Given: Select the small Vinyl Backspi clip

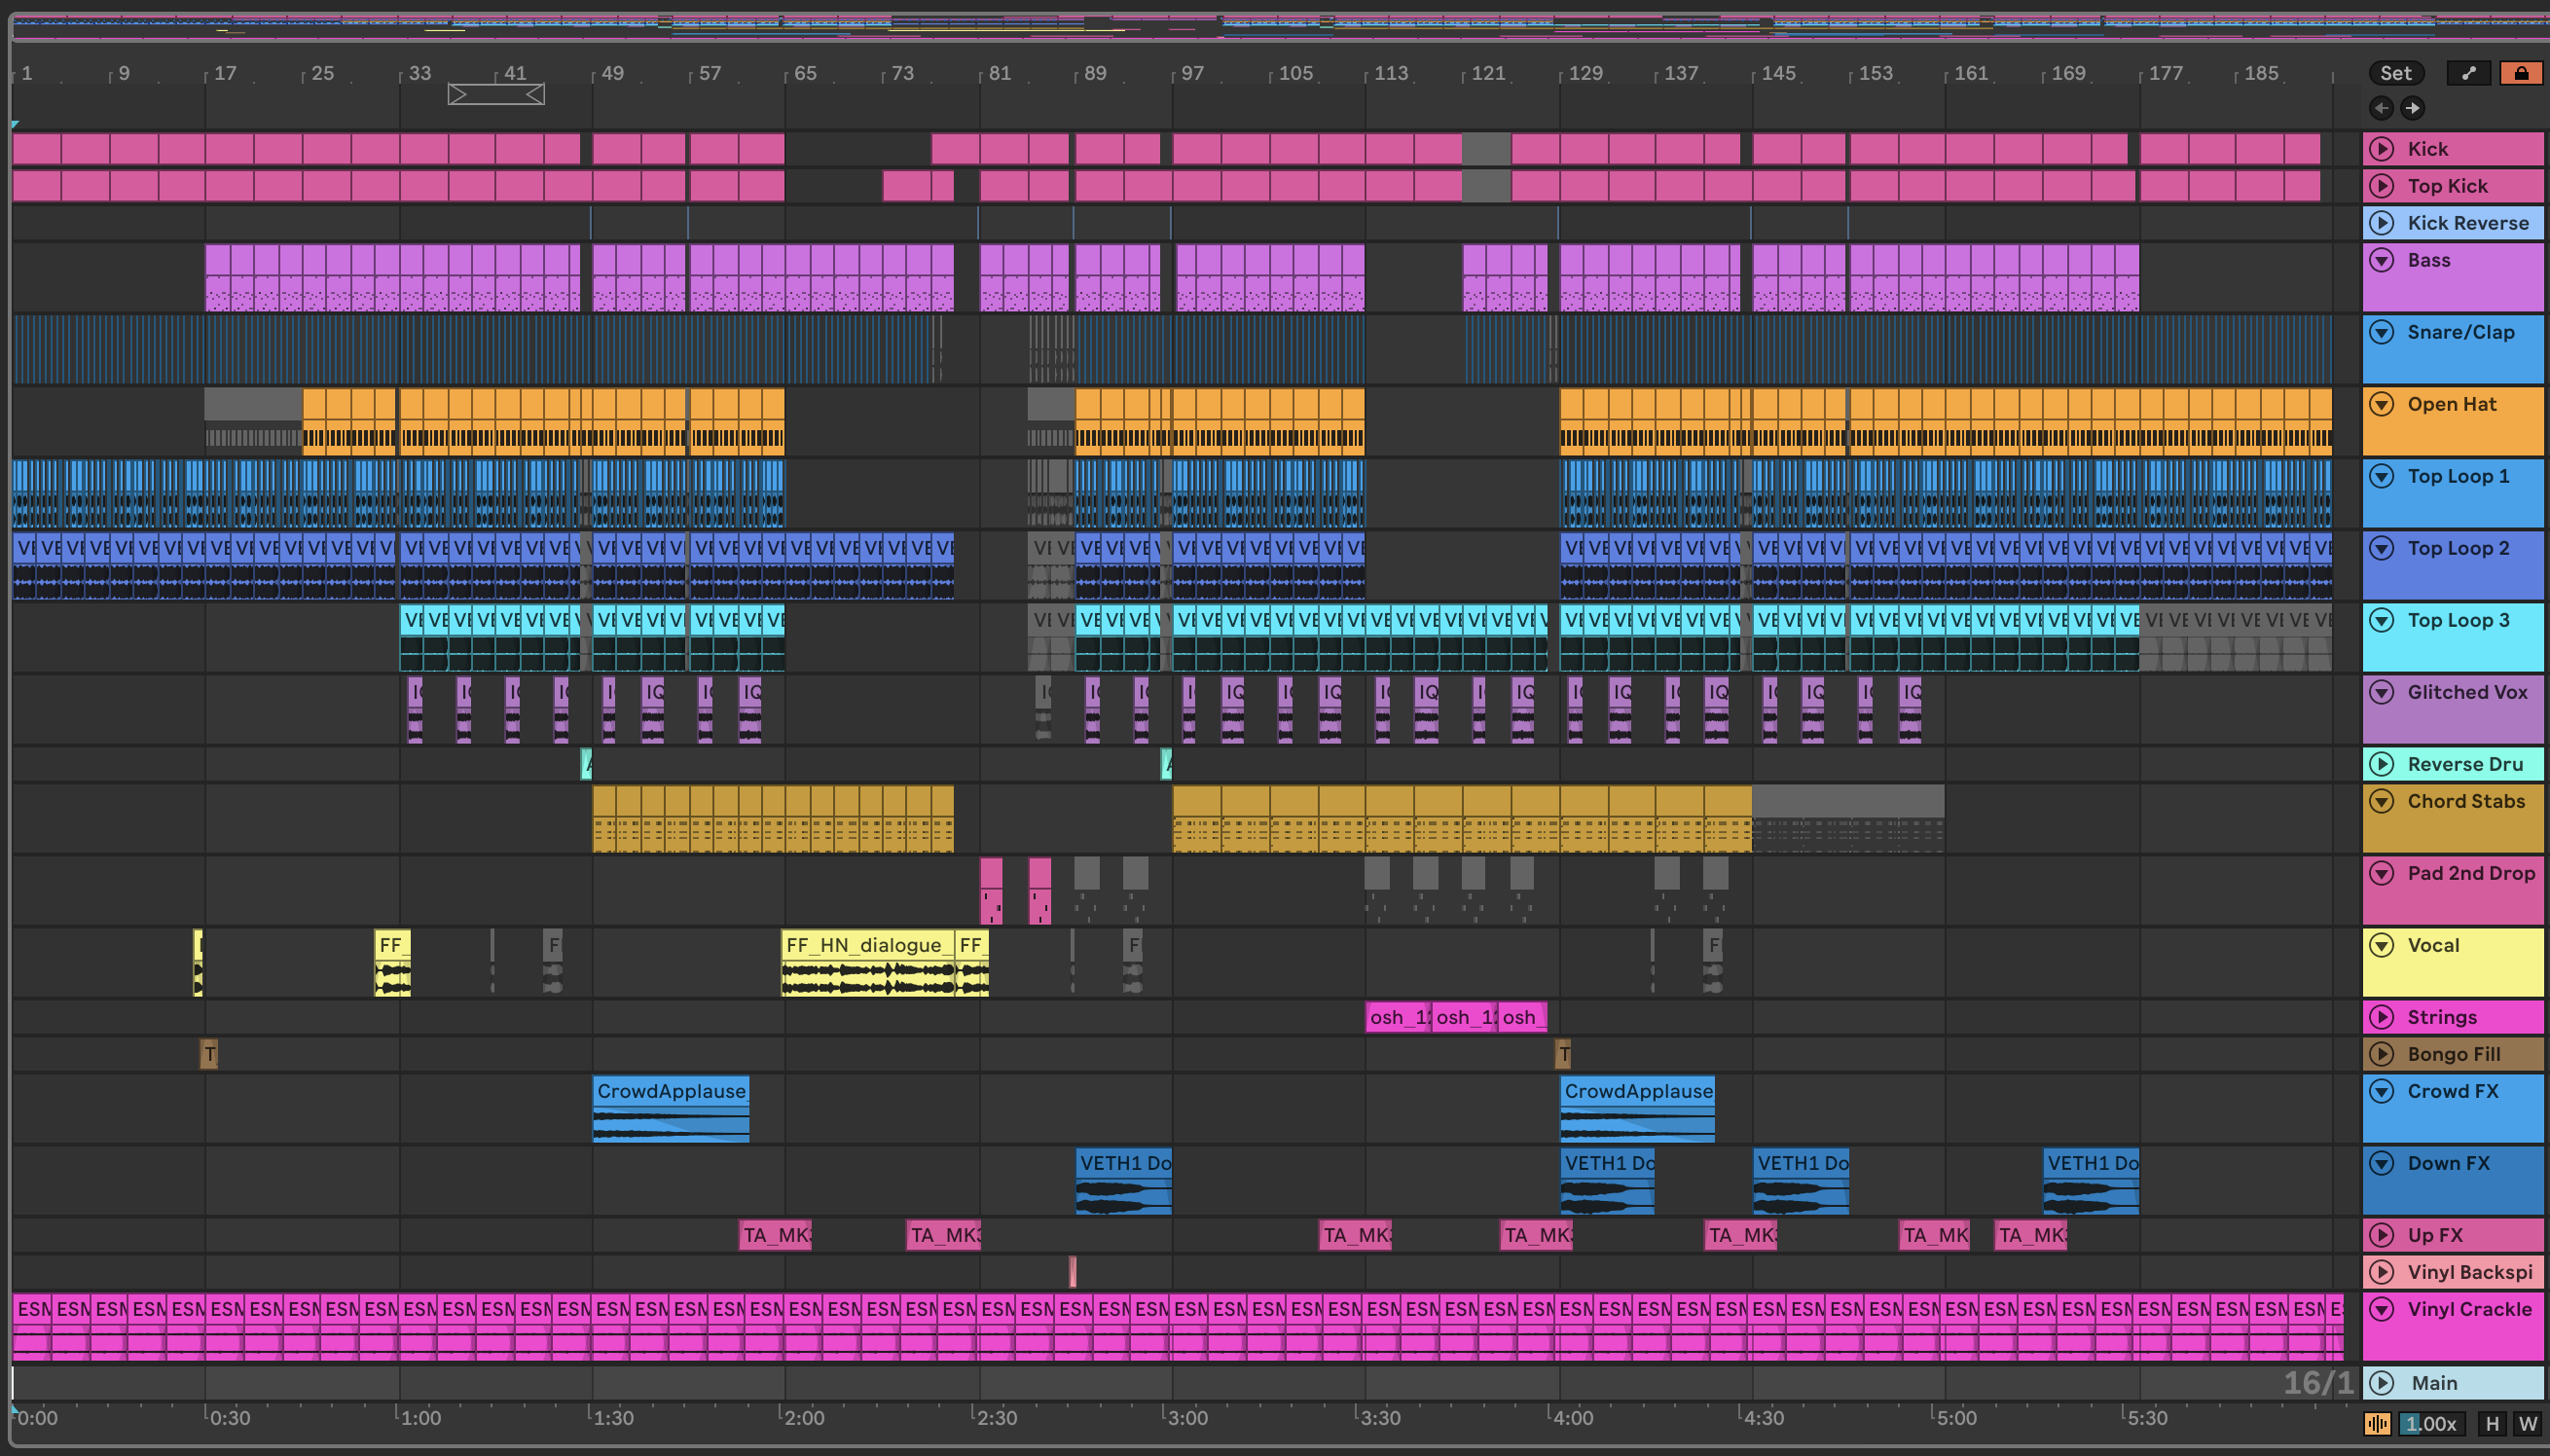Looking at the screenshot, I should click(1072, 1272).
